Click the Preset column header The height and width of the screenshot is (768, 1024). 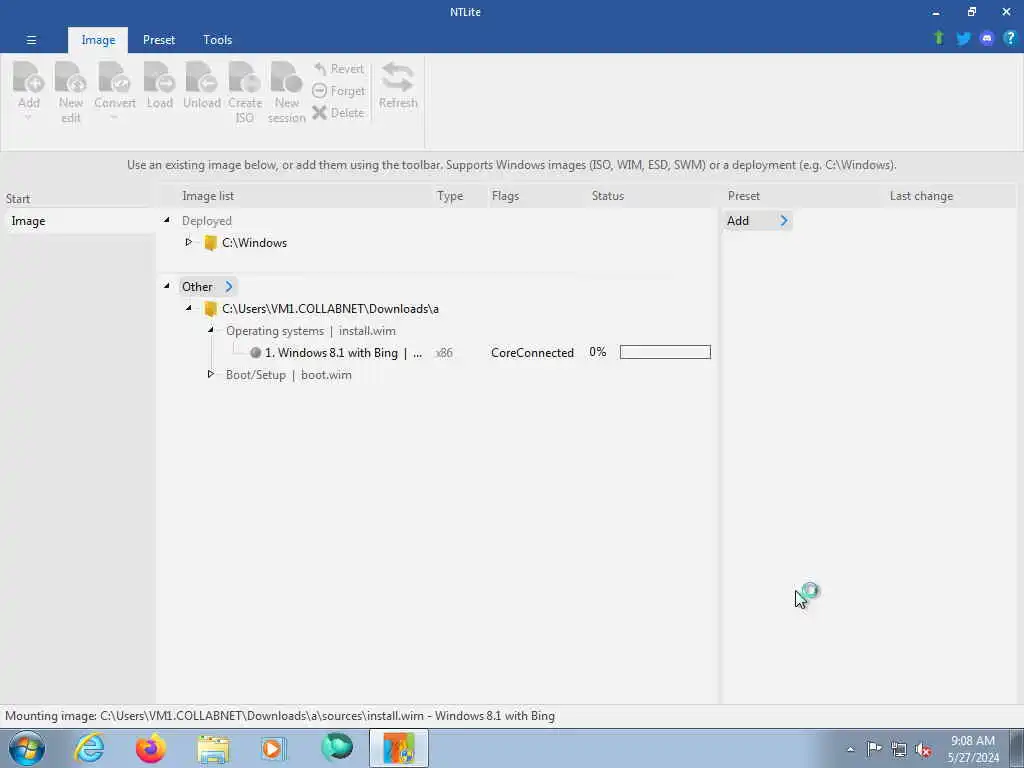pos(744,196)
